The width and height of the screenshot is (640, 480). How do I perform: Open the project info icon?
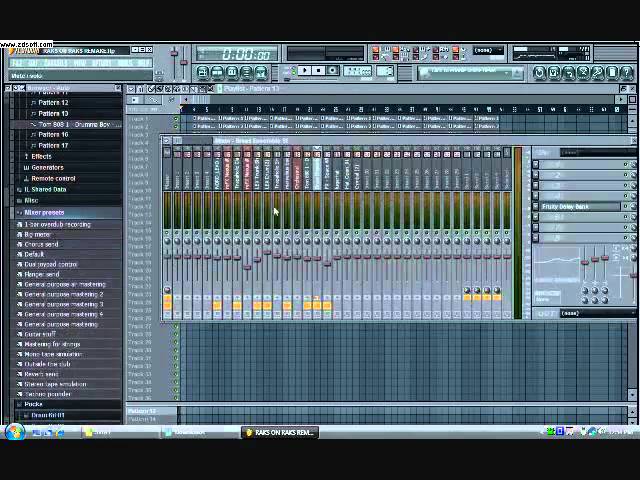[612, 73]
